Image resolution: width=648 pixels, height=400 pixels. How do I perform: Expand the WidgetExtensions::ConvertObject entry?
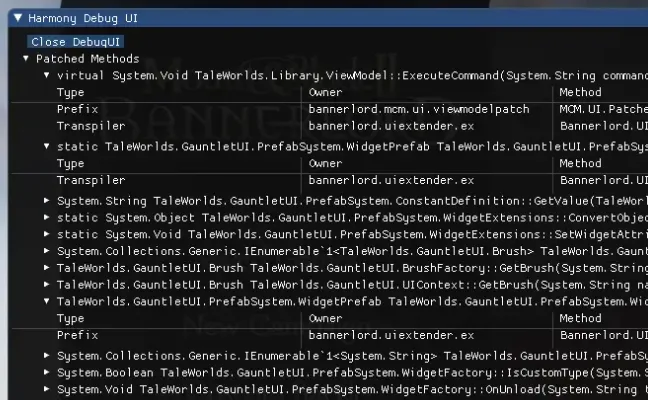point(47,217)
